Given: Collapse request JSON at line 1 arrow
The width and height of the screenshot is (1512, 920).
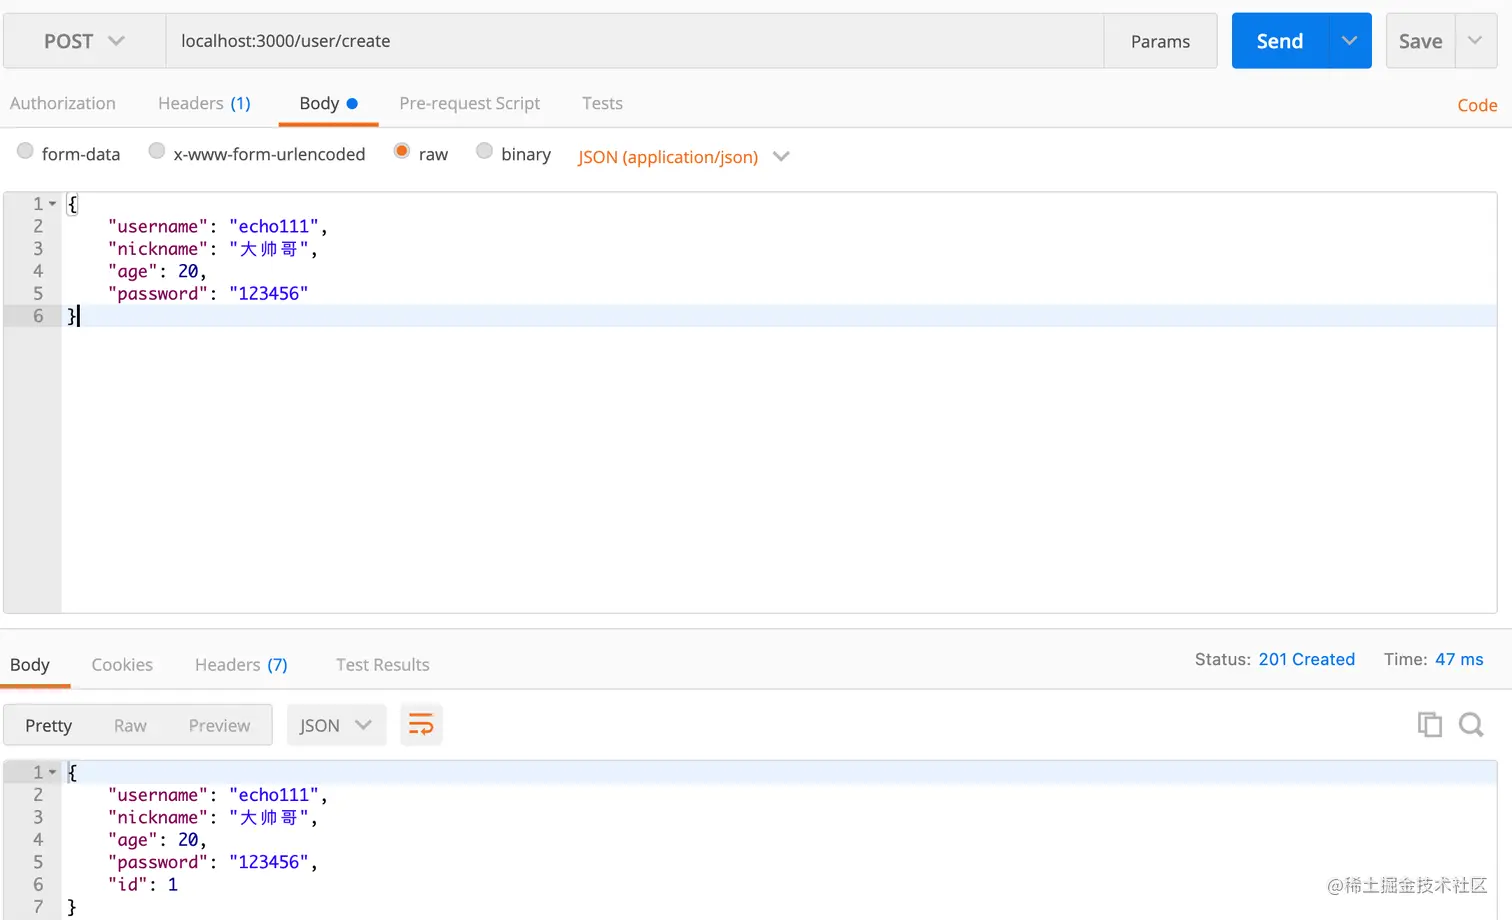Looking at the screenshot, I should (53, 204).
